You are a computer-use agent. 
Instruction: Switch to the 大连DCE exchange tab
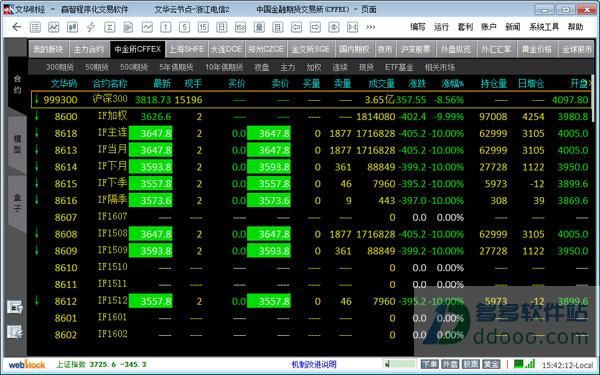pyautogui.click(x=226, y=49)
